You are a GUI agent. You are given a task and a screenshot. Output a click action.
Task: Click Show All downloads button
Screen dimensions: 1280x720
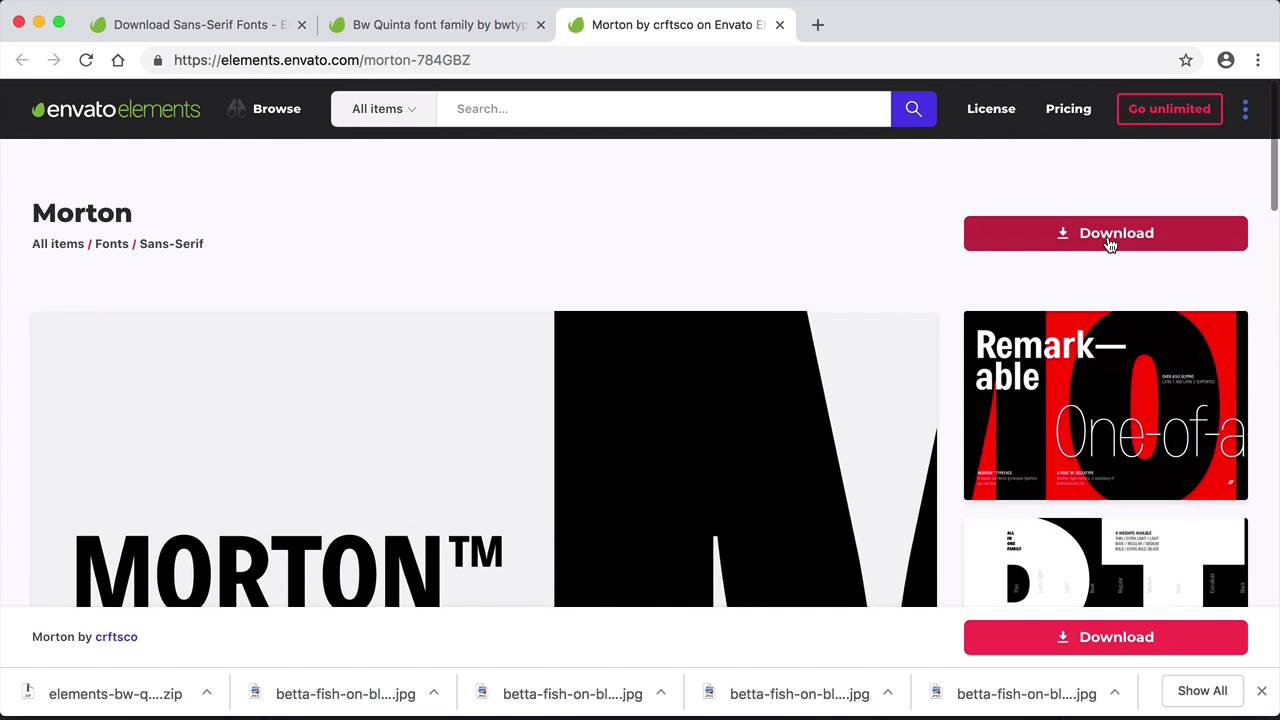[x=1202, y=691]
